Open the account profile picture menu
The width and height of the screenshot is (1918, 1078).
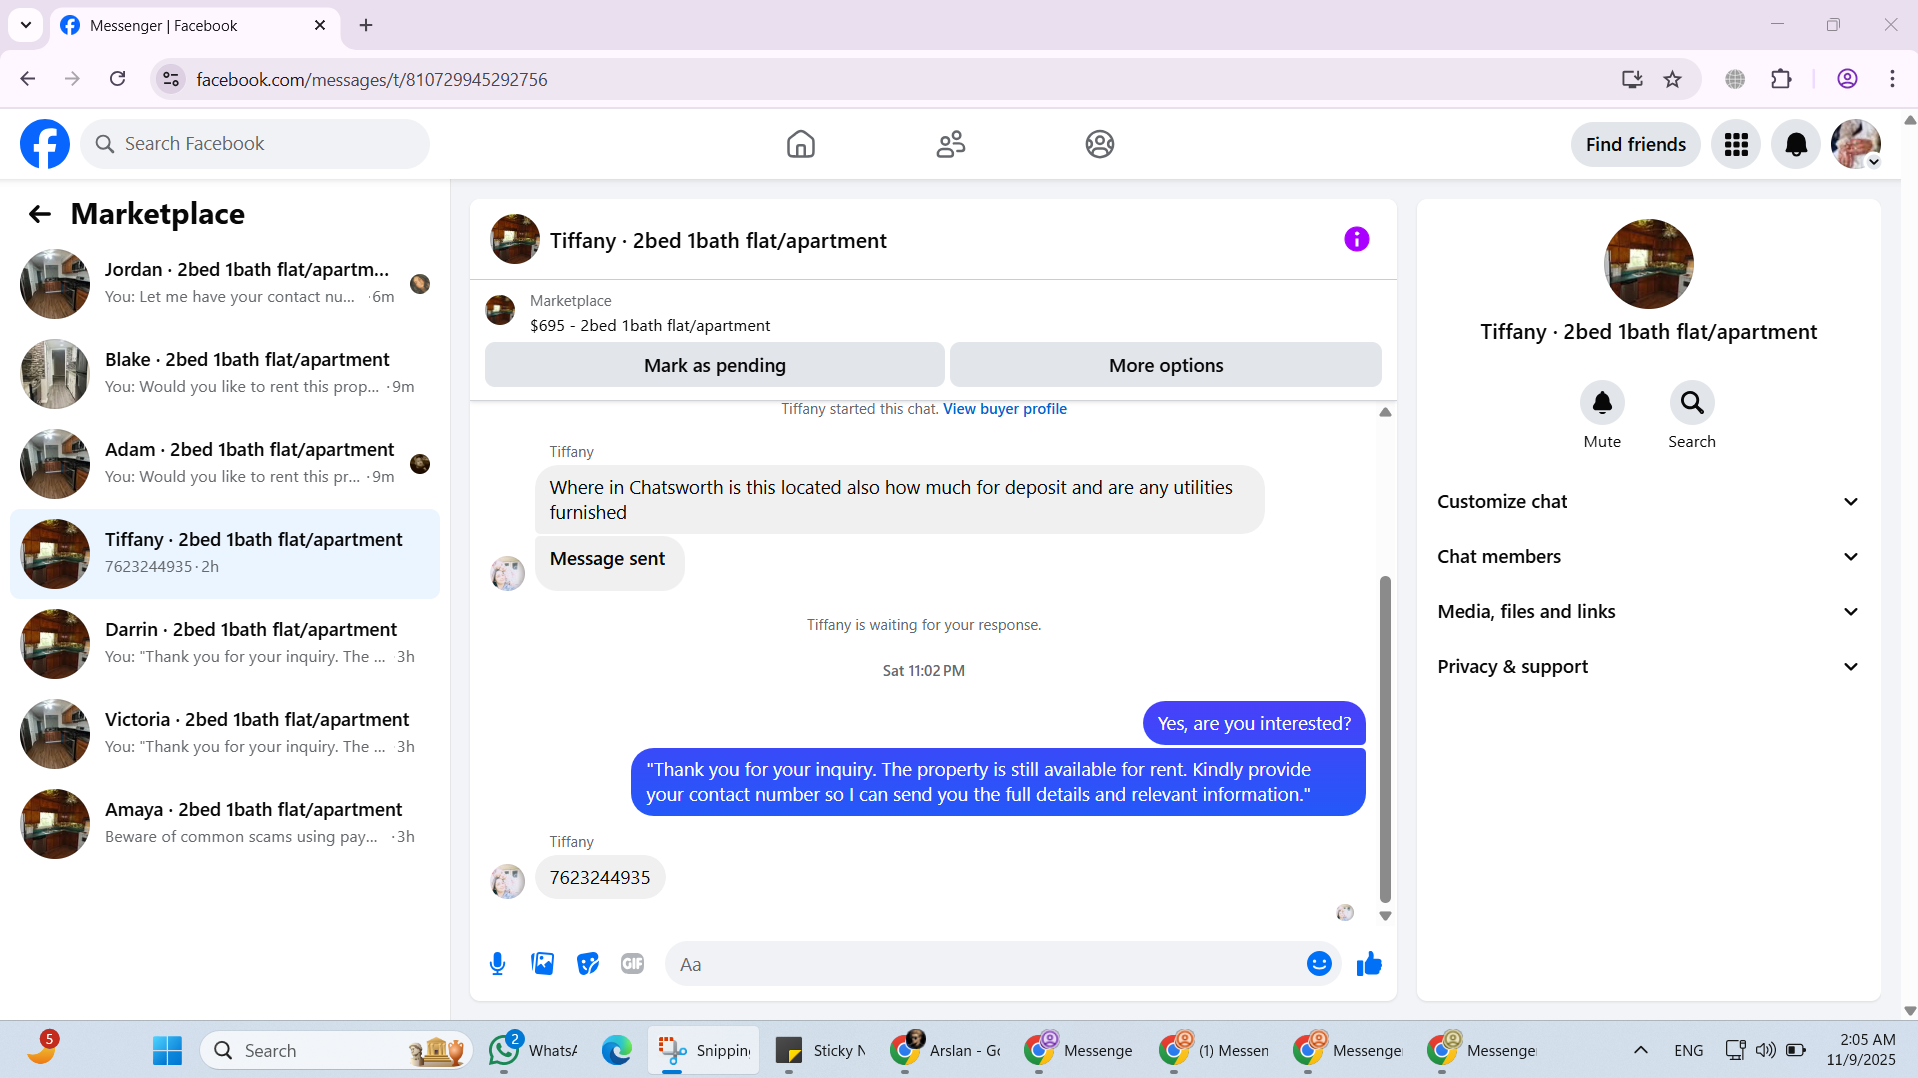(x=1856, y=145)
